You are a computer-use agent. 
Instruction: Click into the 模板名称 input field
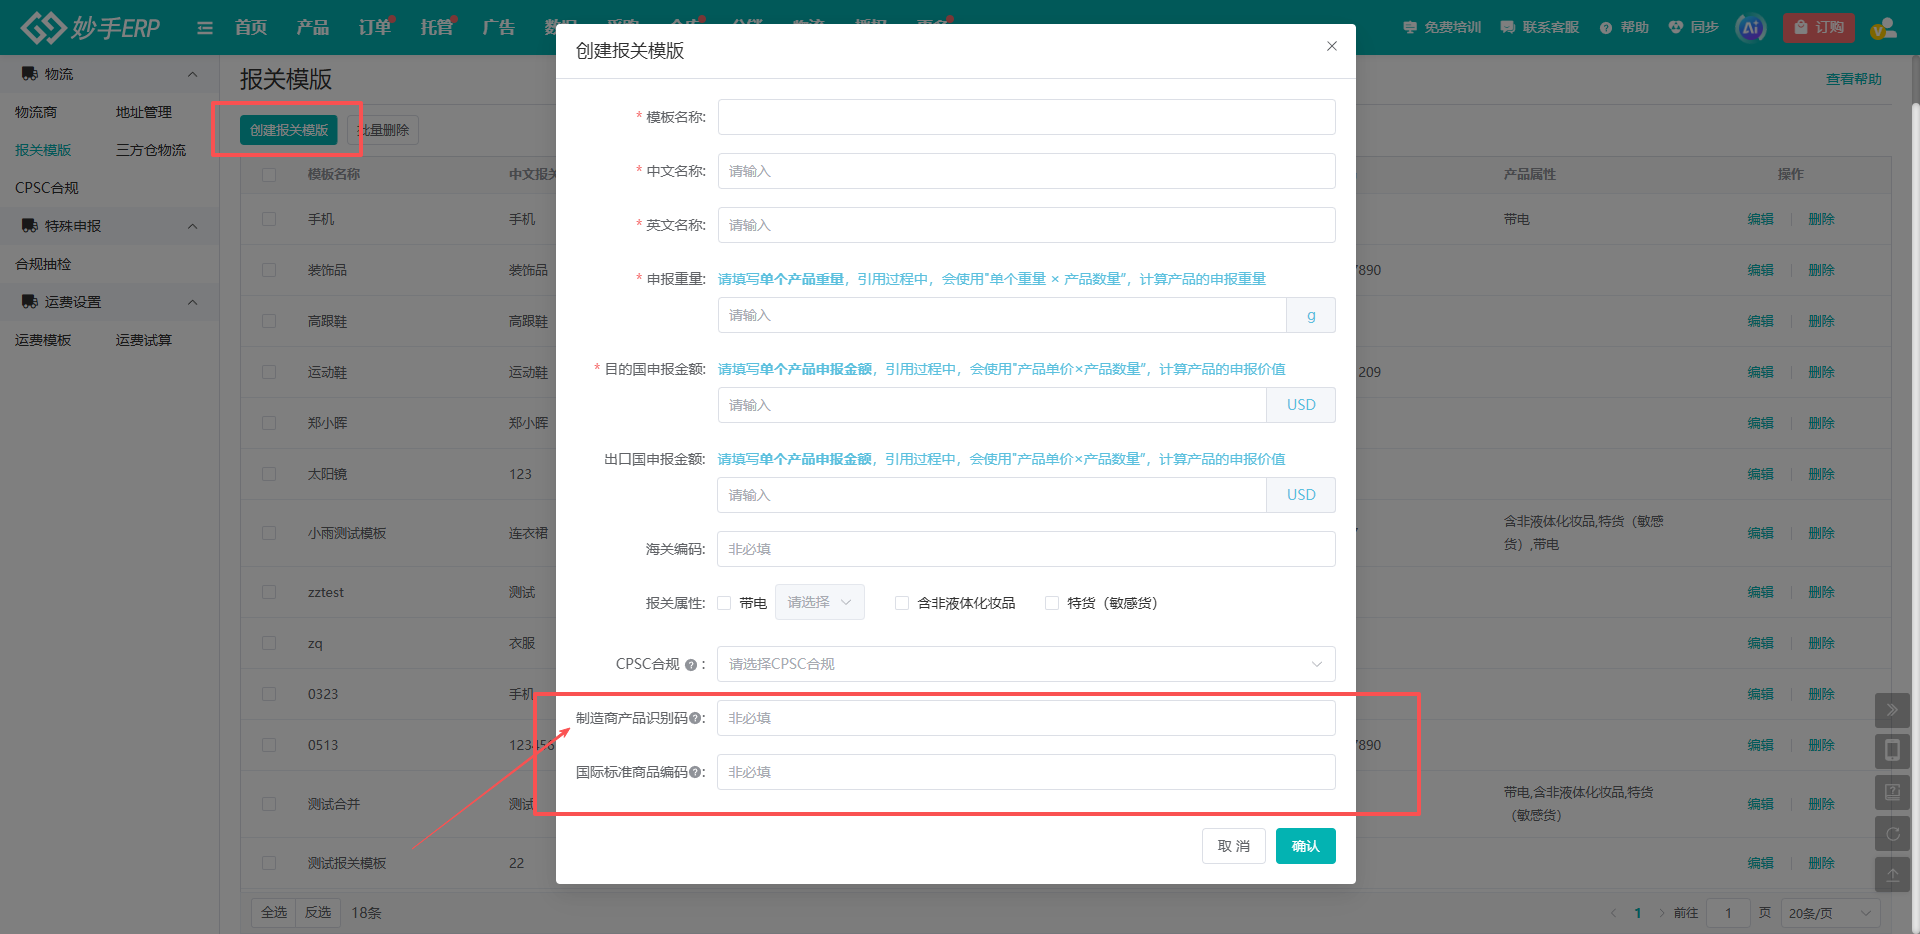1026,117
